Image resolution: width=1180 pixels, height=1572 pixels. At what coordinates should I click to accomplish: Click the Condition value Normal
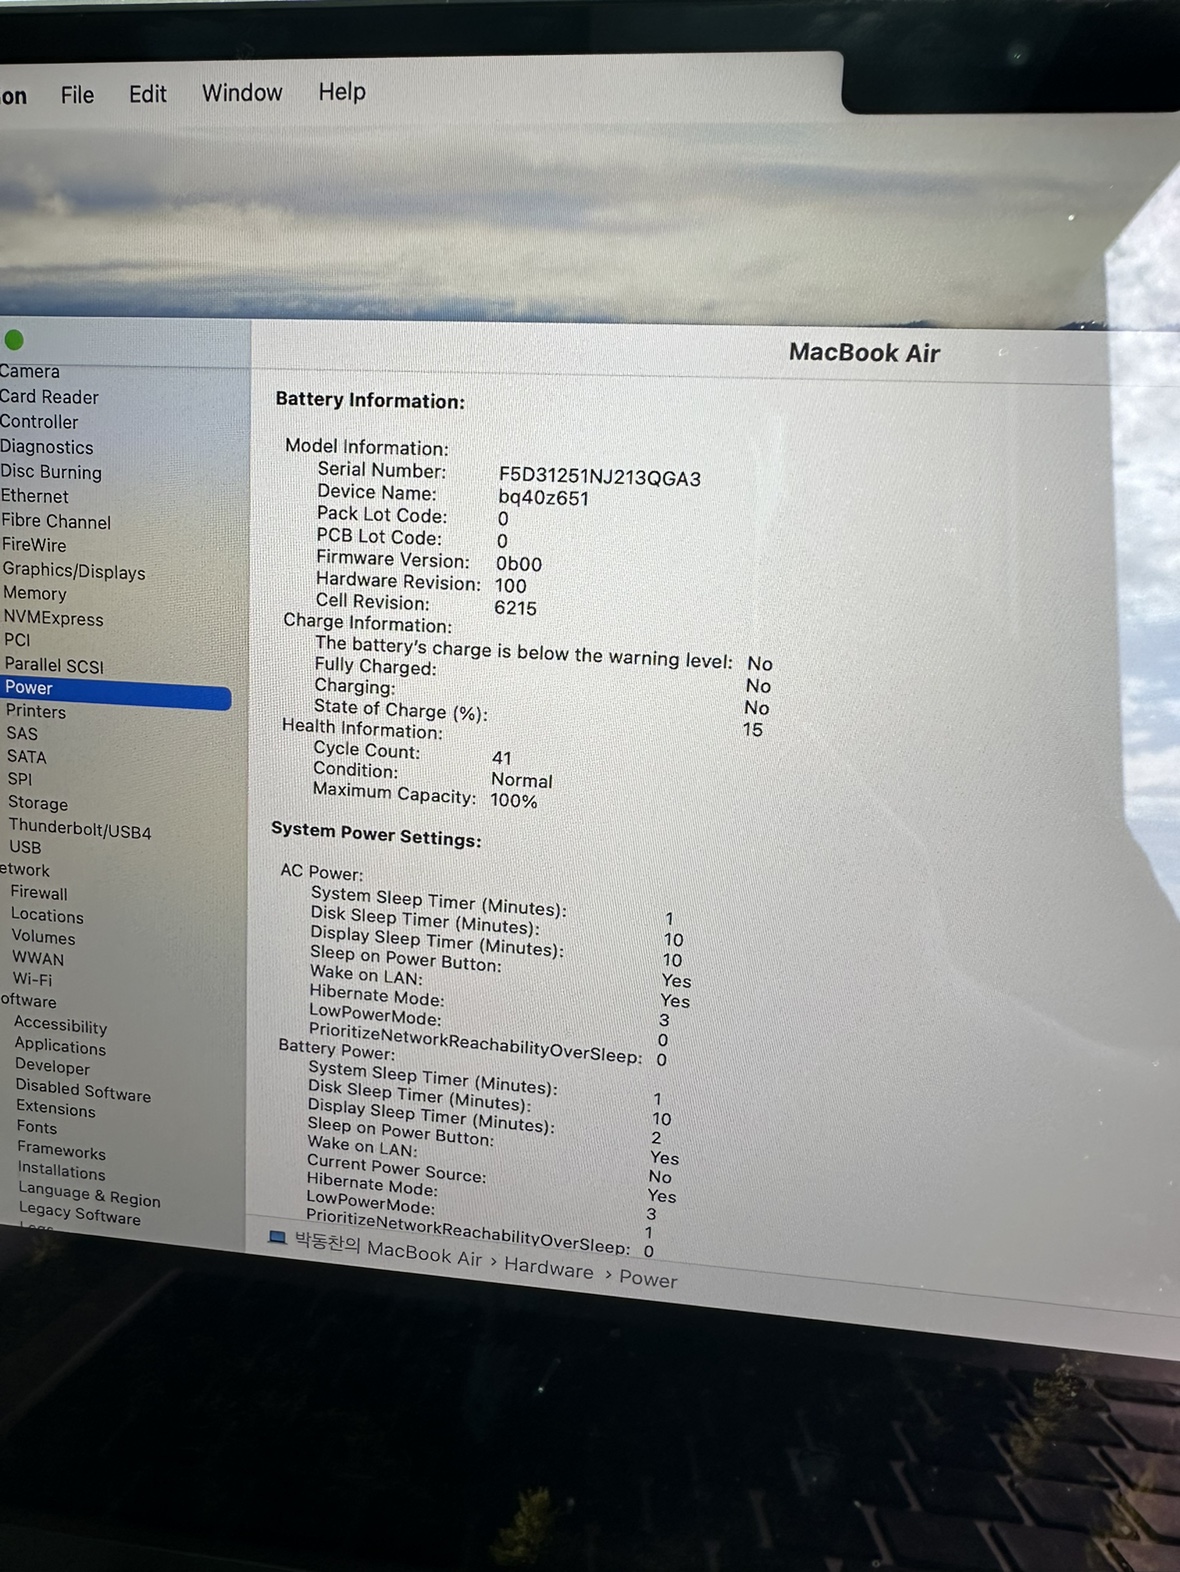[521, 780]
